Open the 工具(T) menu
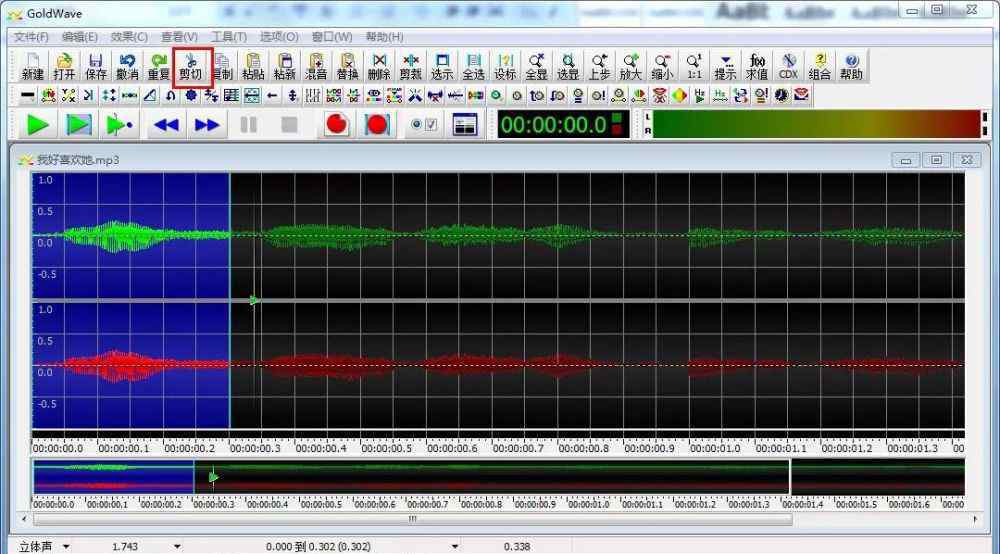The height and width of the screenshot is (554, 1000). (x=229, y=37)
